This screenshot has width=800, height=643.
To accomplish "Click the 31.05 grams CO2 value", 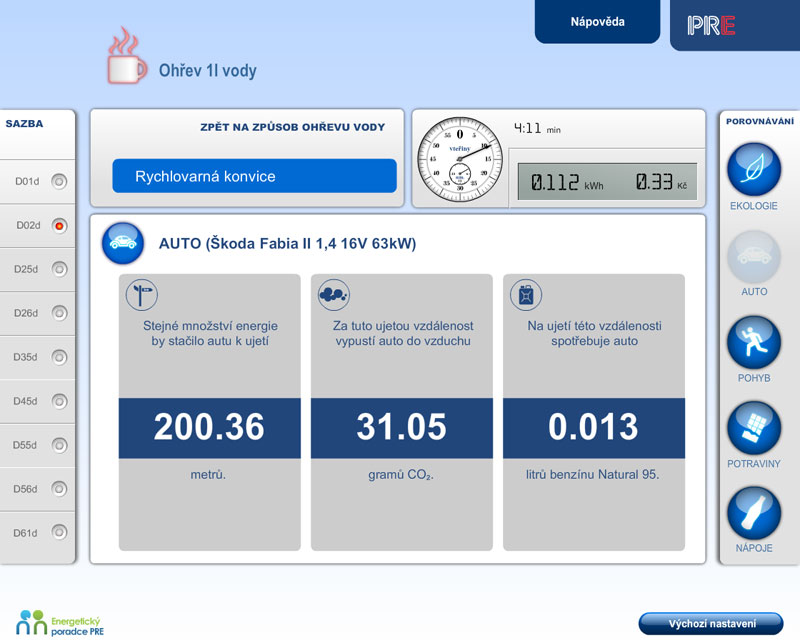I will pyautogui.click(x=402, y=427).
